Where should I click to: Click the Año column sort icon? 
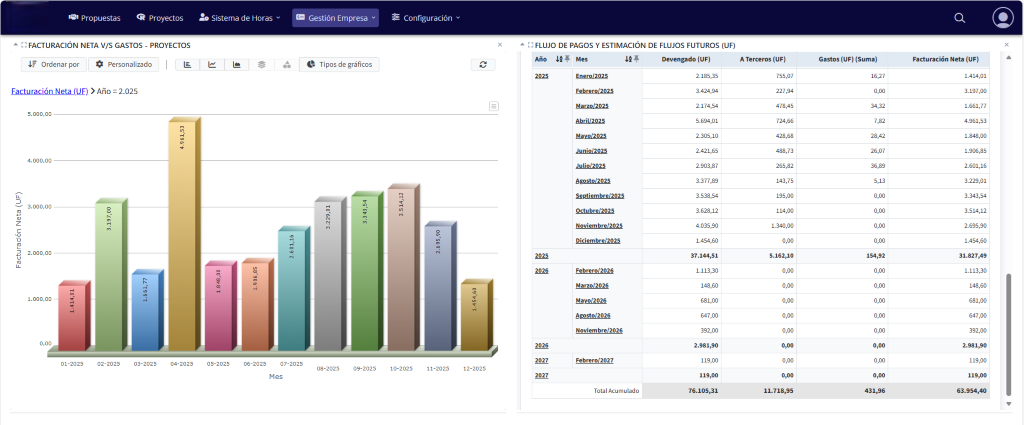click(x=559, y=59)
